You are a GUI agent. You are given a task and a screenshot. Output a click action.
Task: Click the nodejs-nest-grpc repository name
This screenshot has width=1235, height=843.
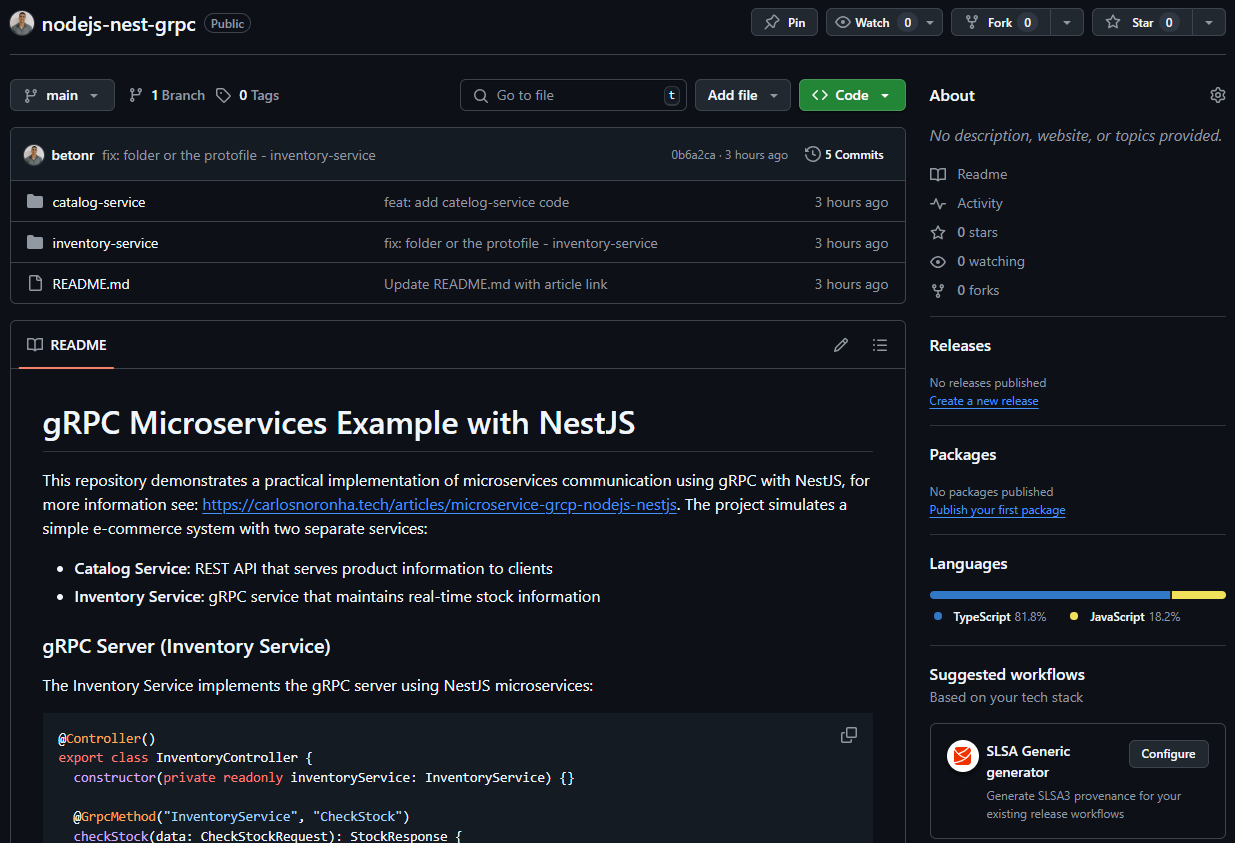pos(119,23)
